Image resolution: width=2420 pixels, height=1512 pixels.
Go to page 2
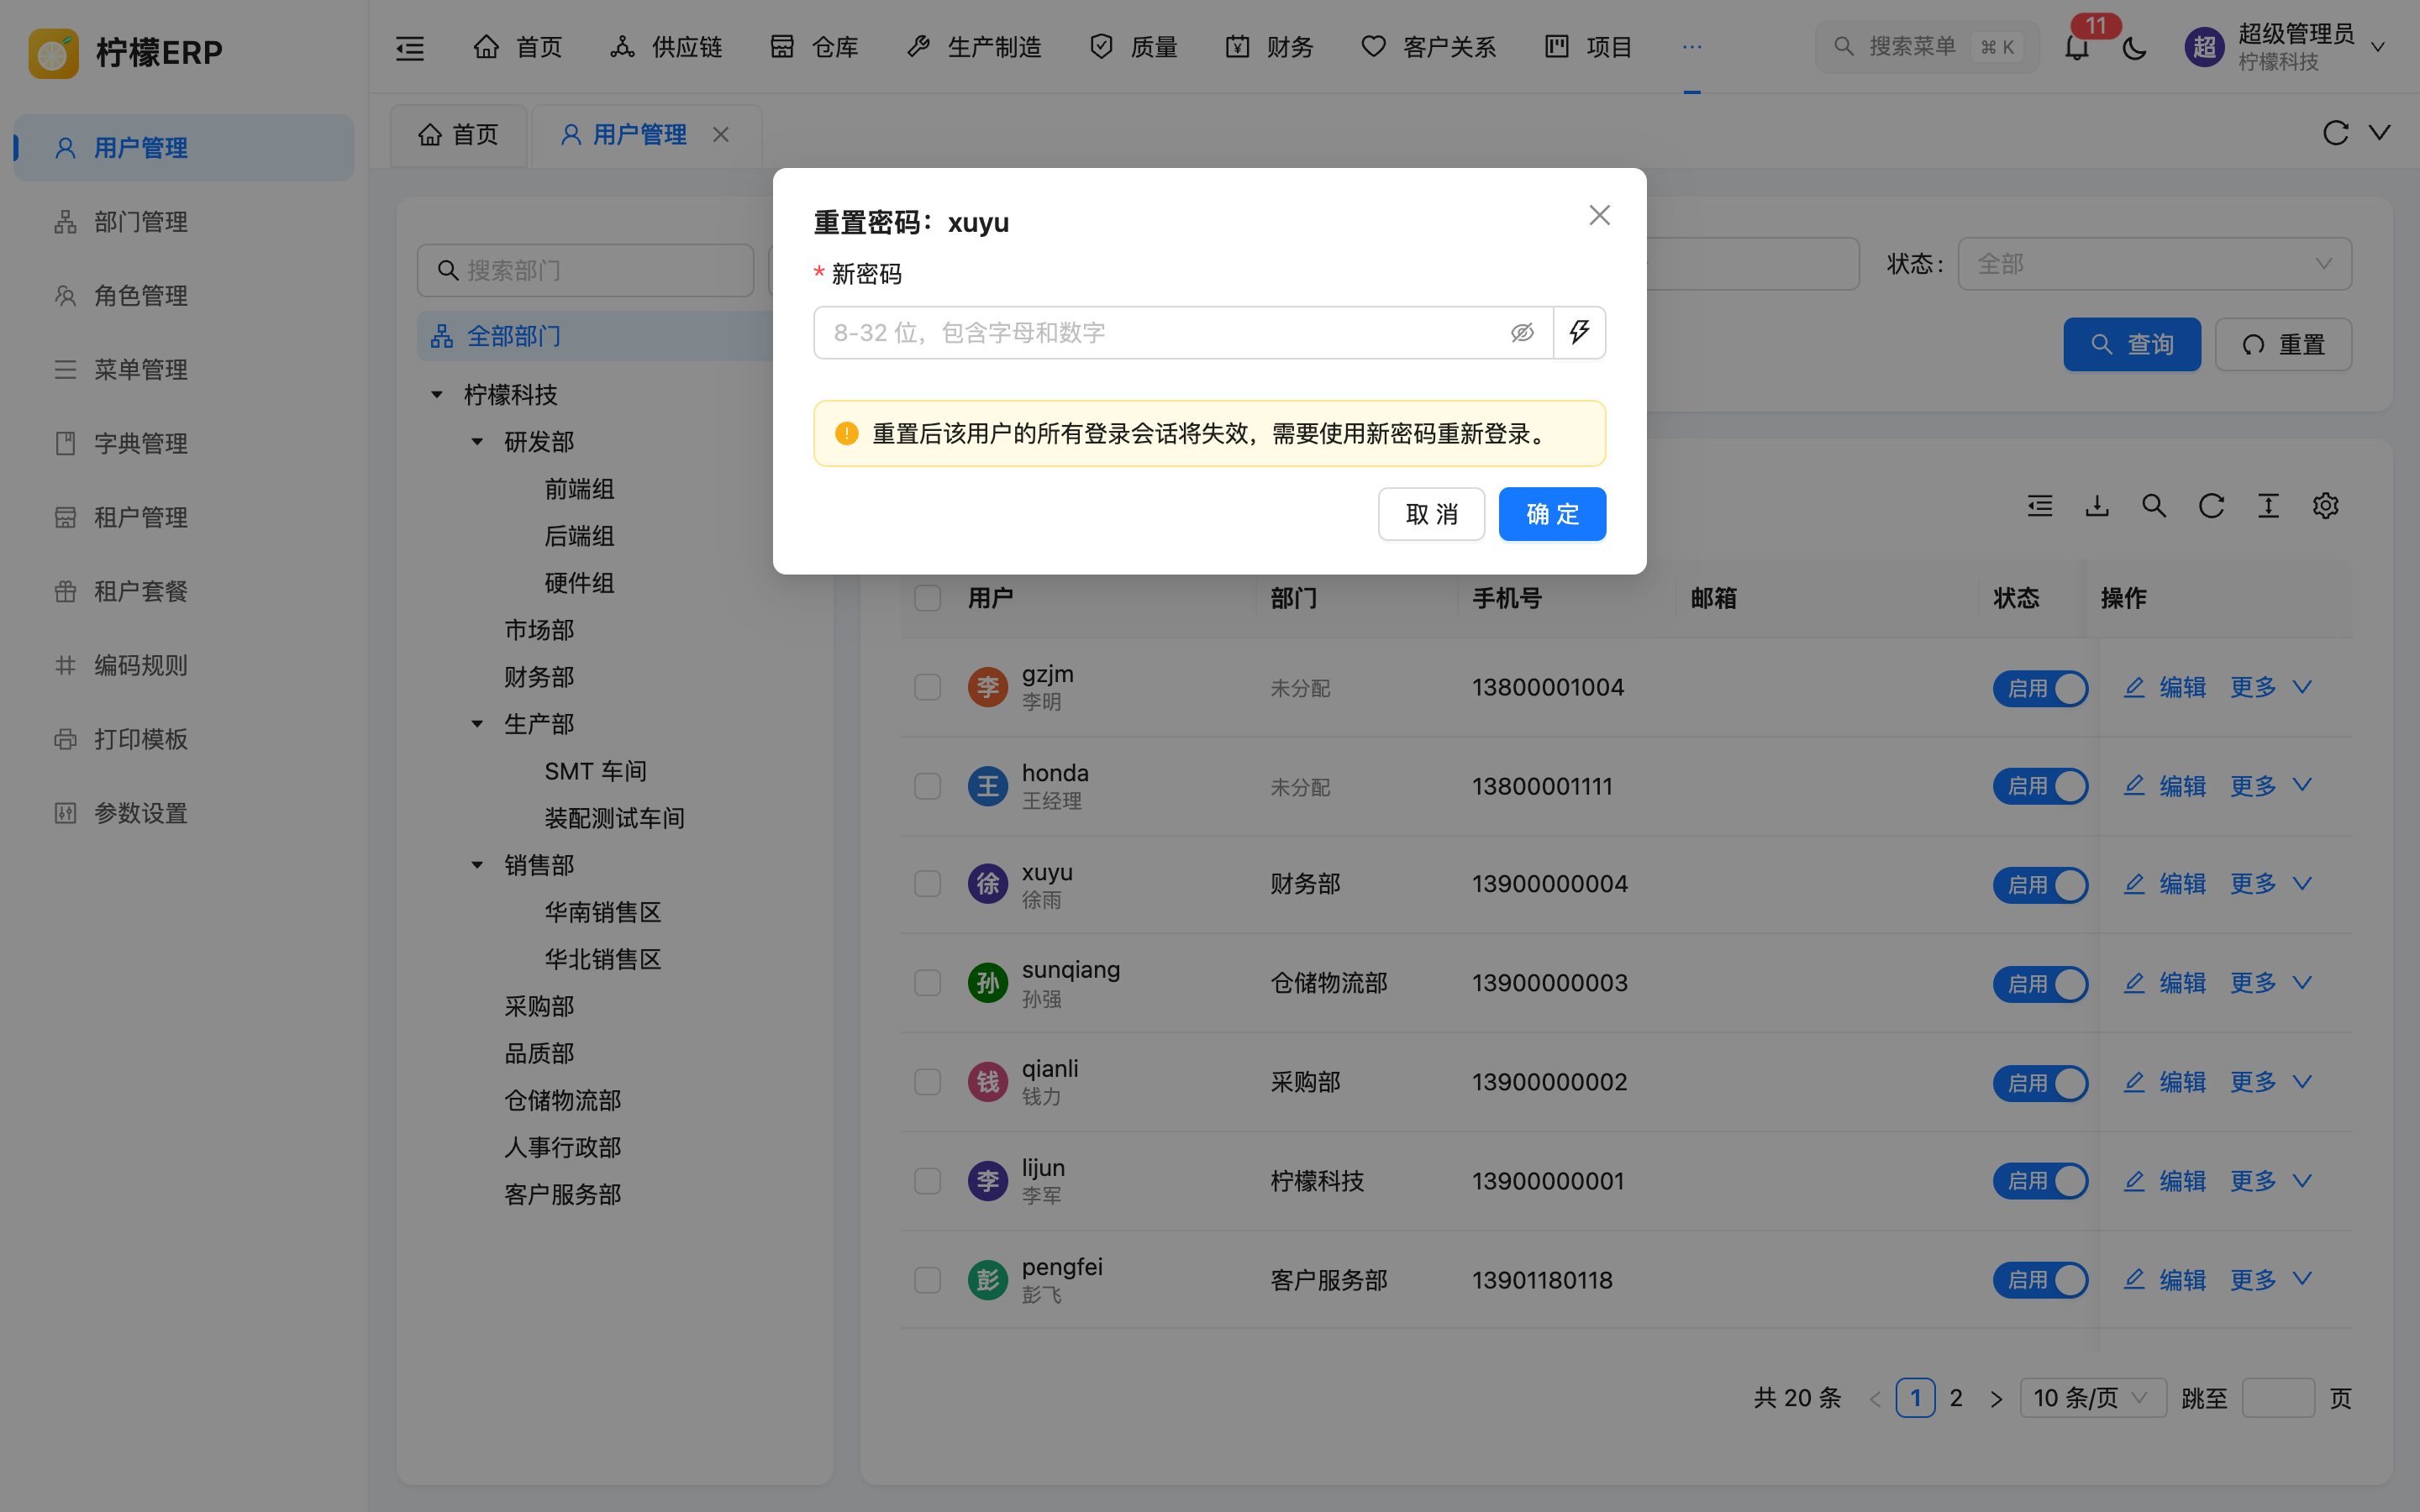1955,1398
